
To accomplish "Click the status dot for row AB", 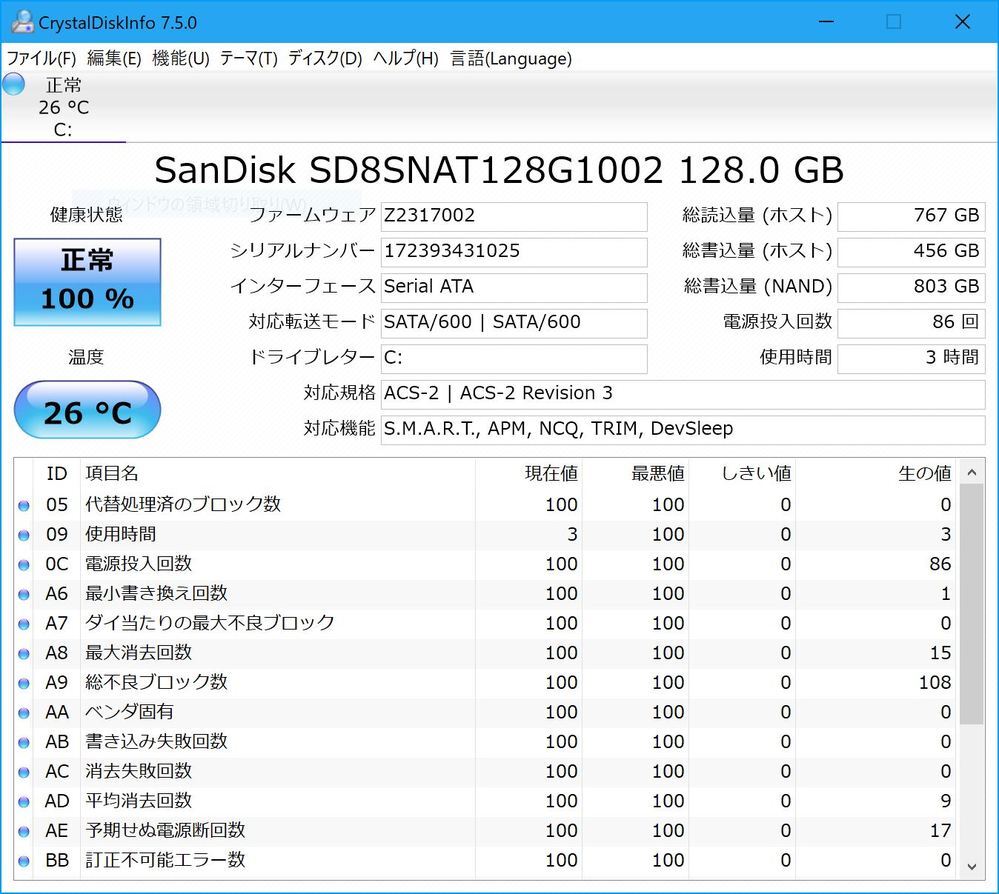I will tap(24, 743).
